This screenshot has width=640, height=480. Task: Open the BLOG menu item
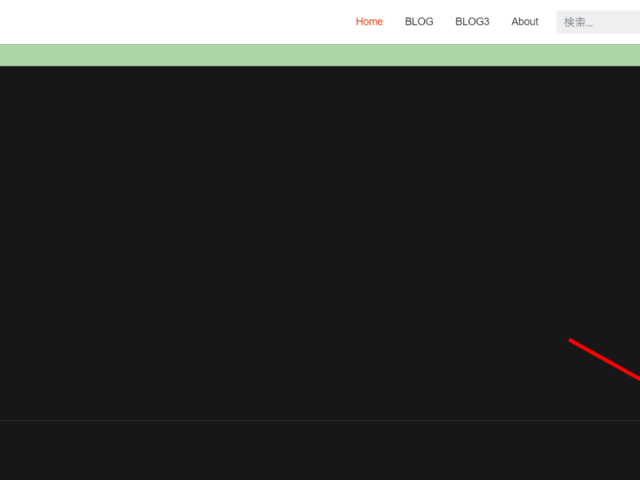click(419, 22)
